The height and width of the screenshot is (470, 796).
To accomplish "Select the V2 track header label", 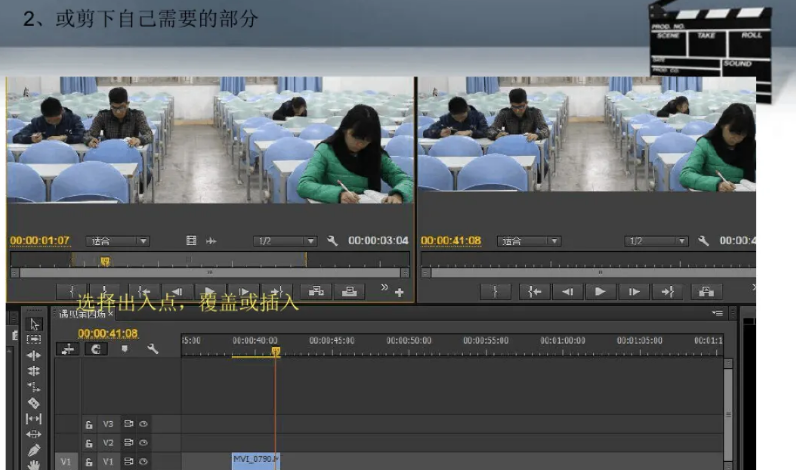I will 108,443.
